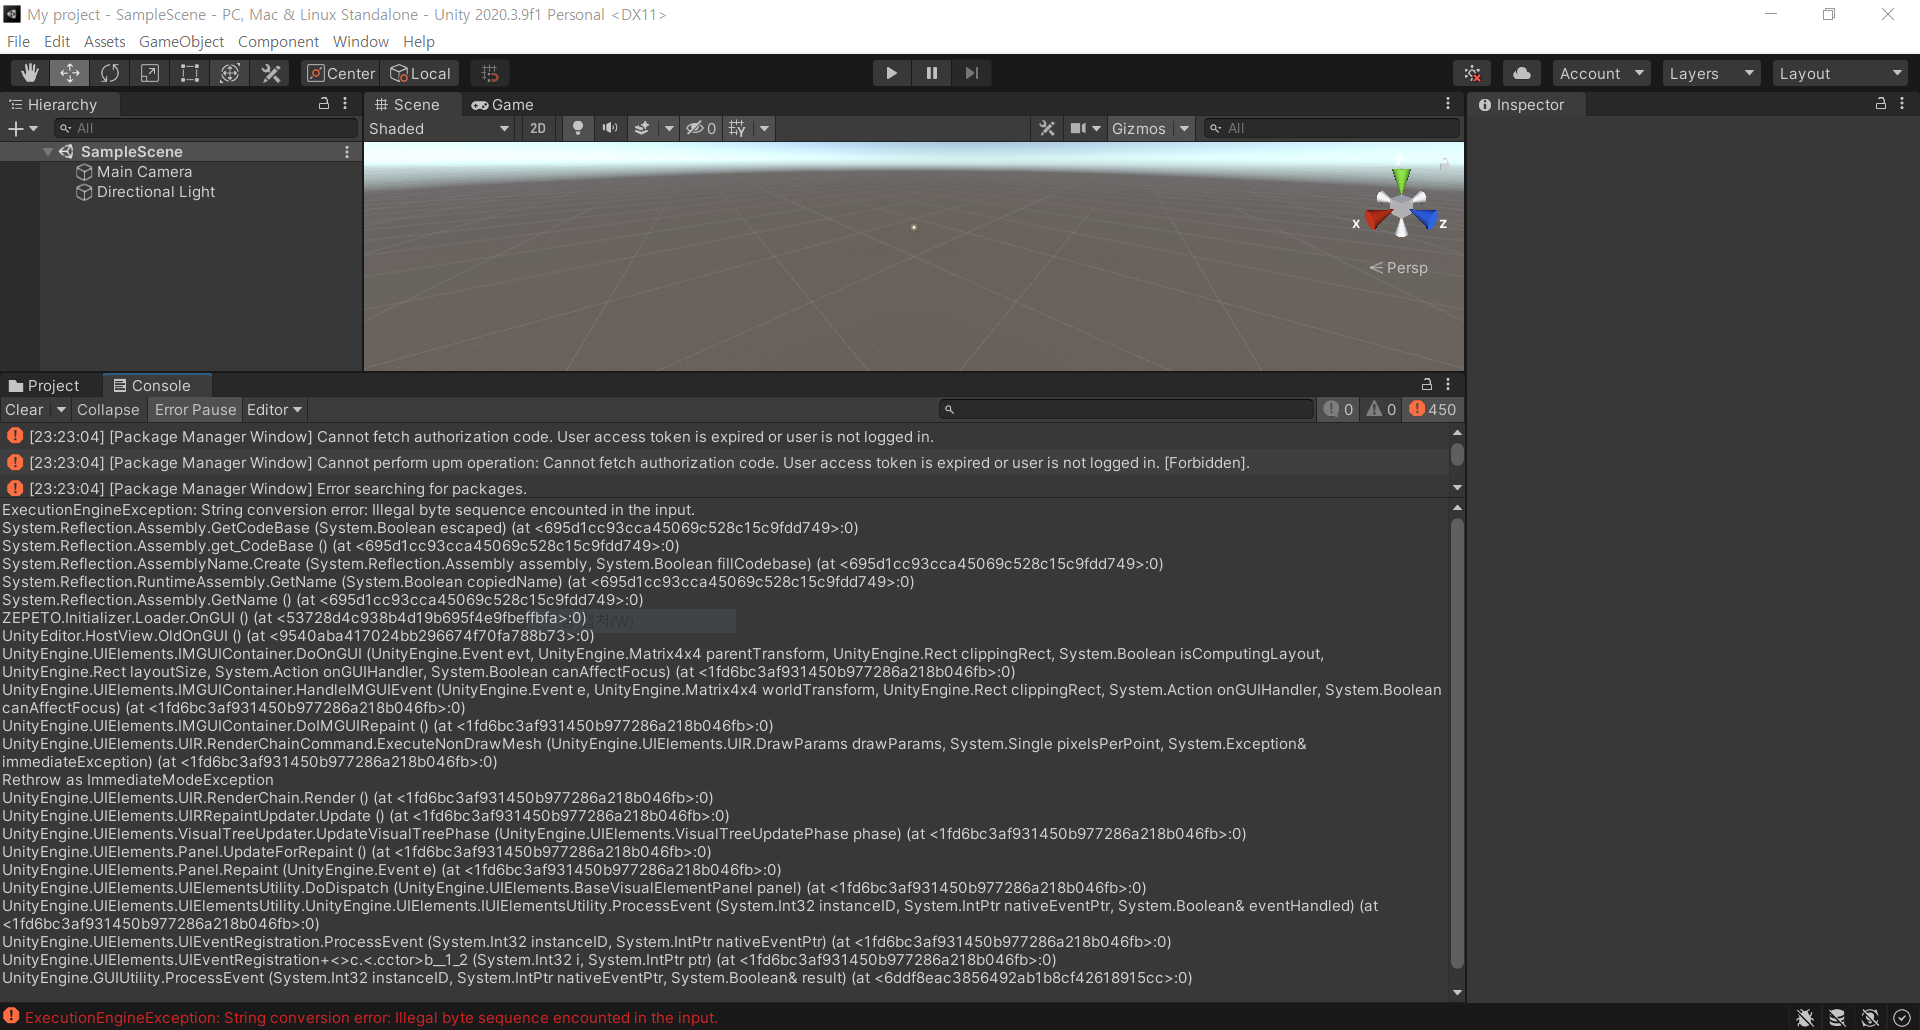Switch to the Game tab
This screenshot has height=1030, width=1920.
point(503,105)
